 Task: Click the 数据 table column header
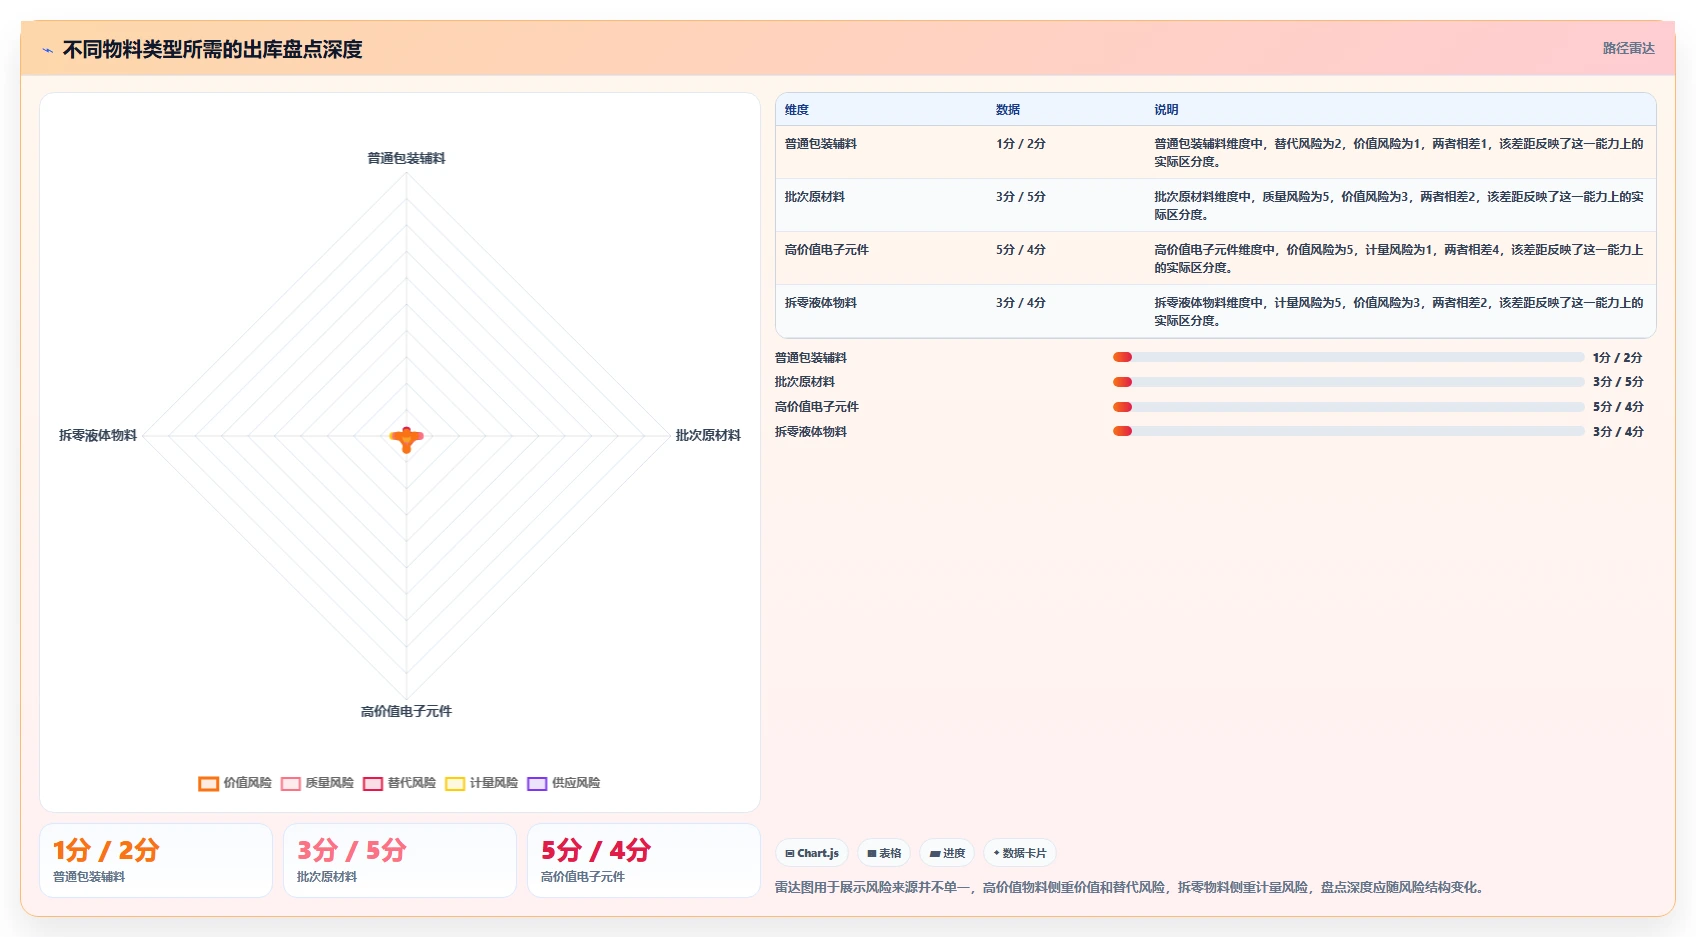(x=1008, y=110)
